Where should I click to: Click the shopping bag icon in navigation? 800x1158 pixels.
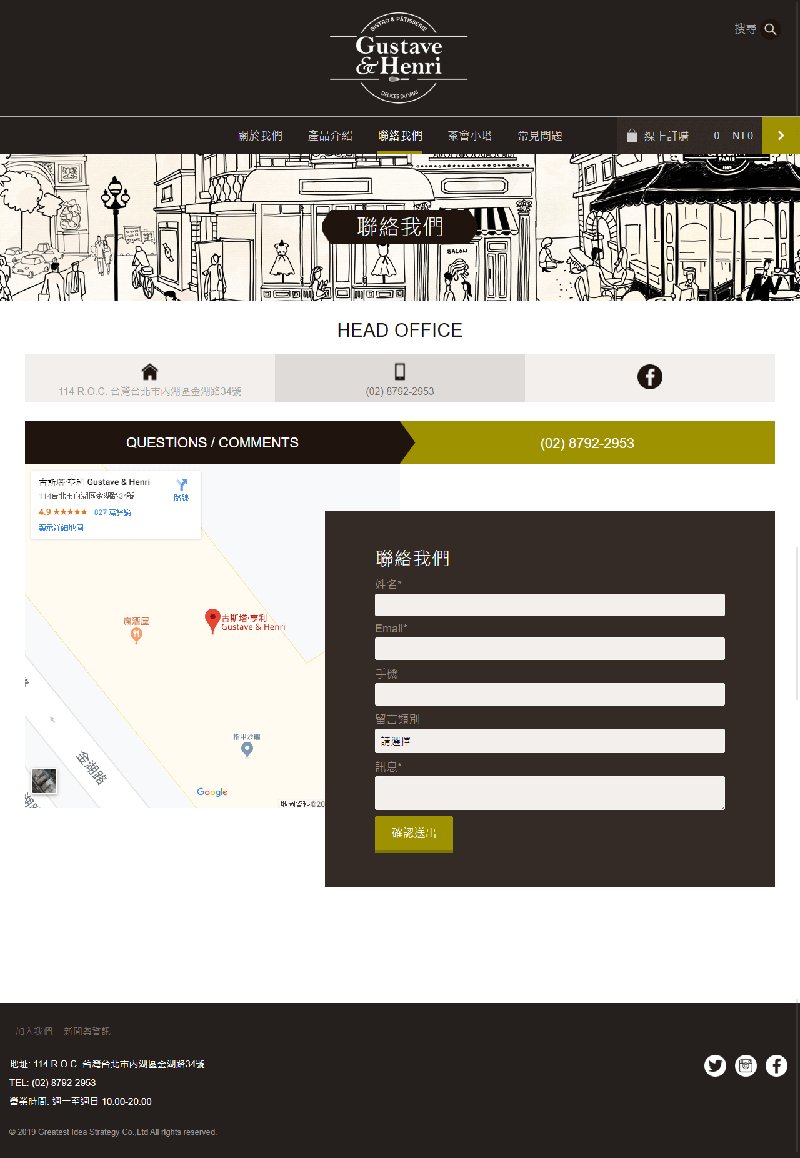click(x=632, y=136)
